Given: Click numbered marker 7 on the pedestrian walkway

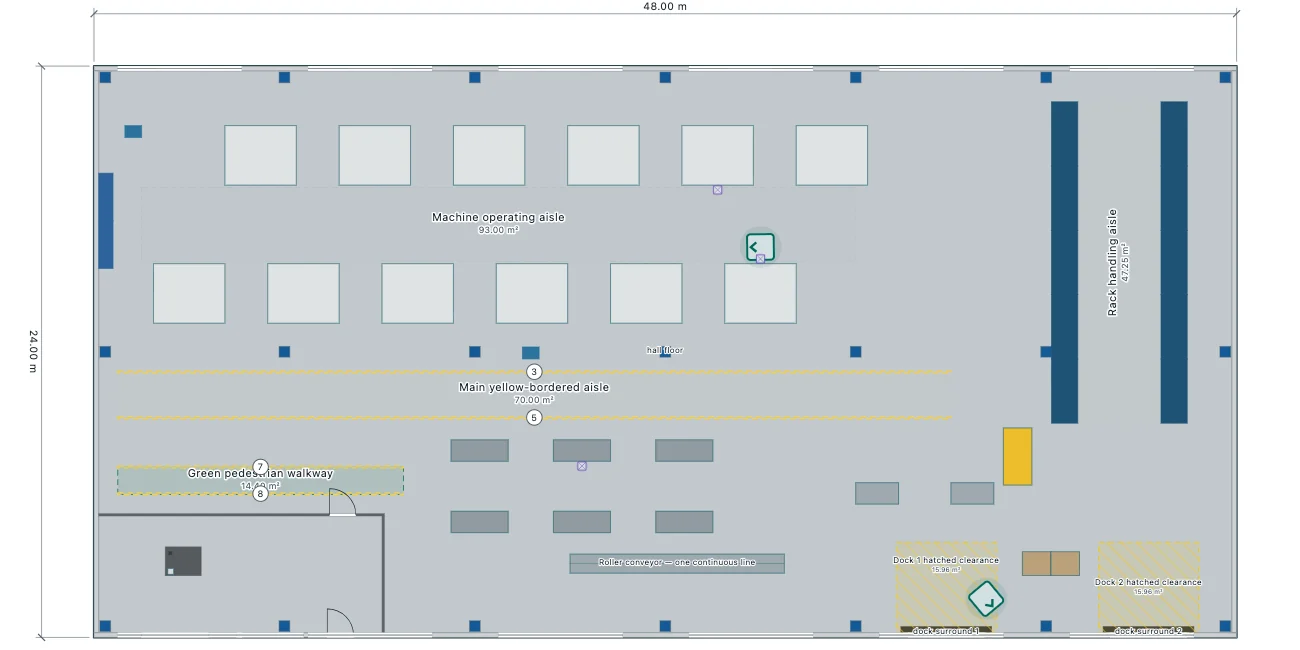Looking at the screenshot, I should (x=260, y=467).
